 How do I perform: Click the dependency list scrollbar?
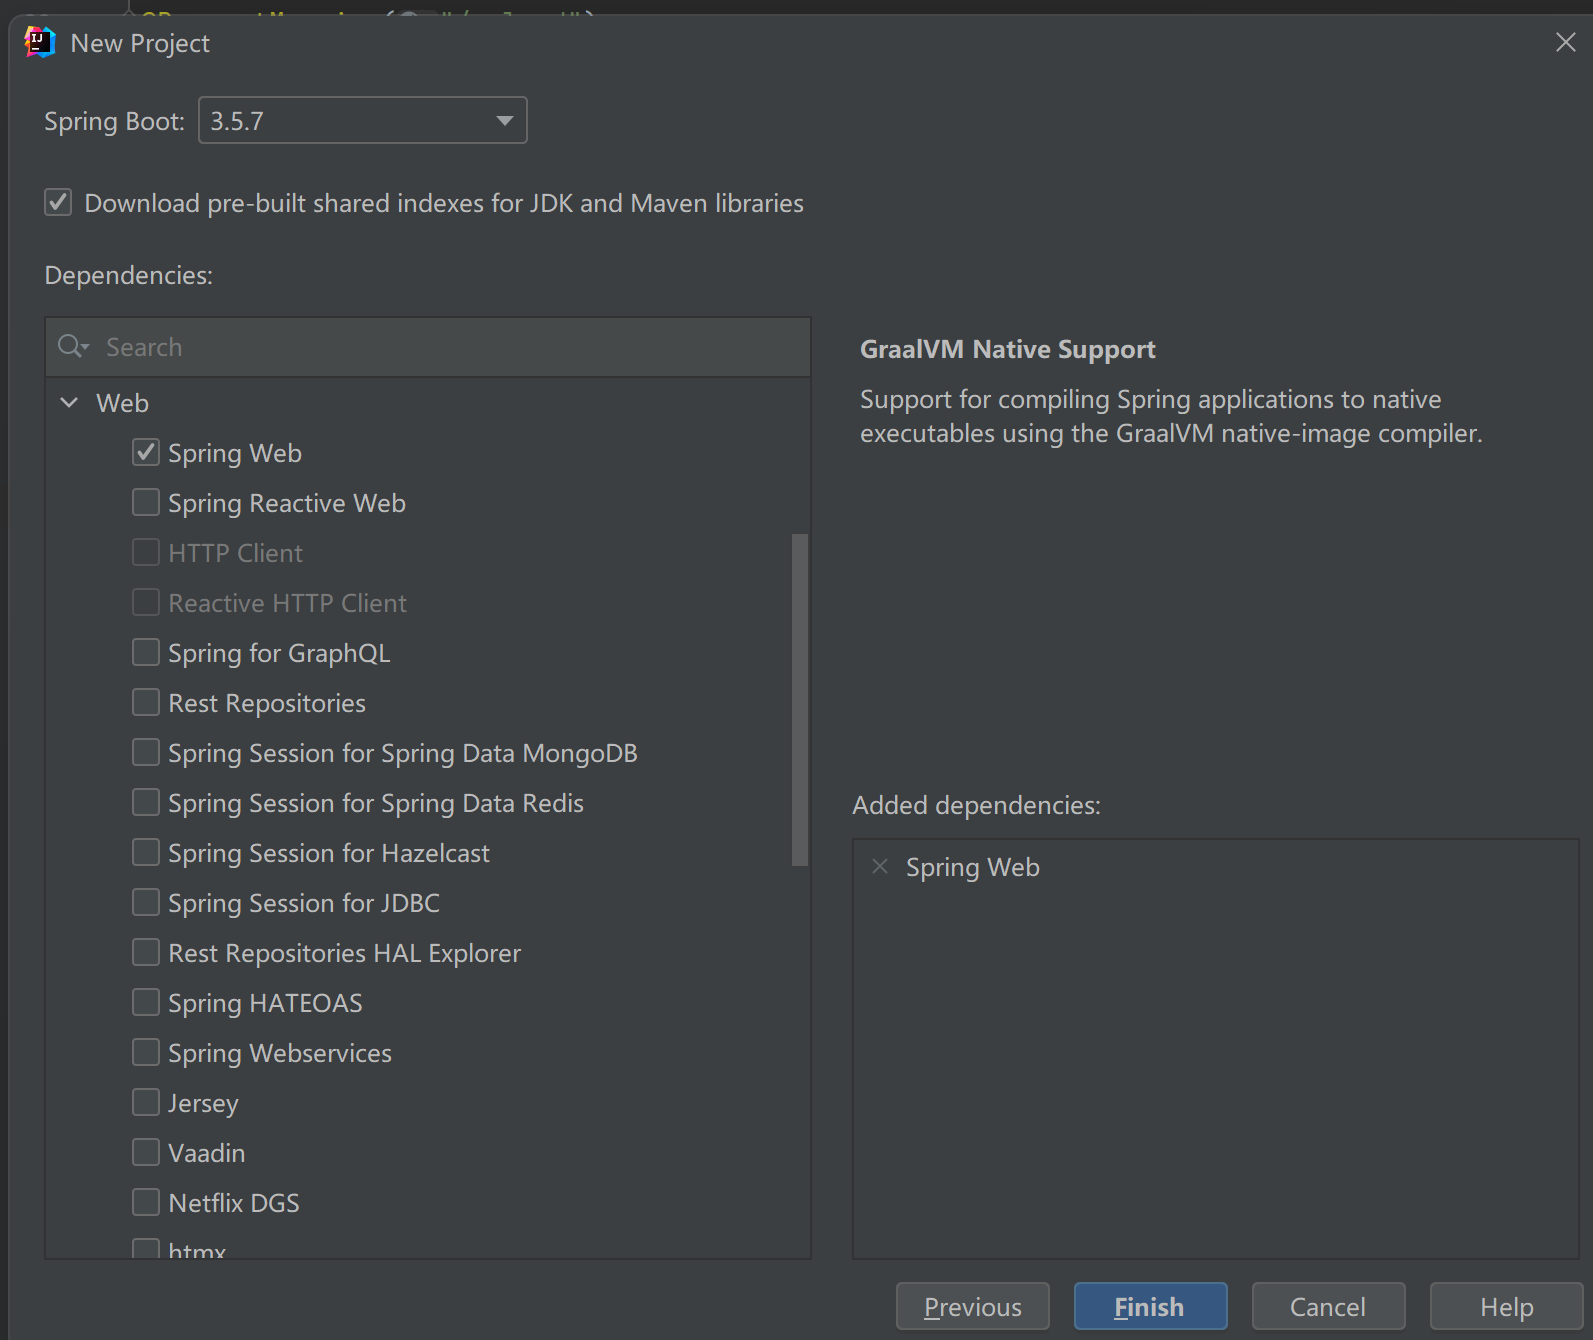point(800,699)
